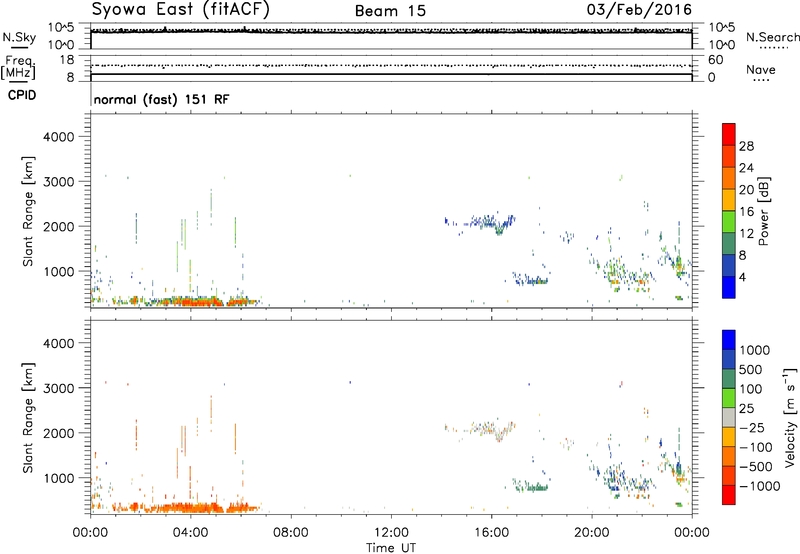Screen dimensions: 800x554
Task: Pick the yellow-orange 16–20 dB power swatch
Action: [x=729, y=199]
